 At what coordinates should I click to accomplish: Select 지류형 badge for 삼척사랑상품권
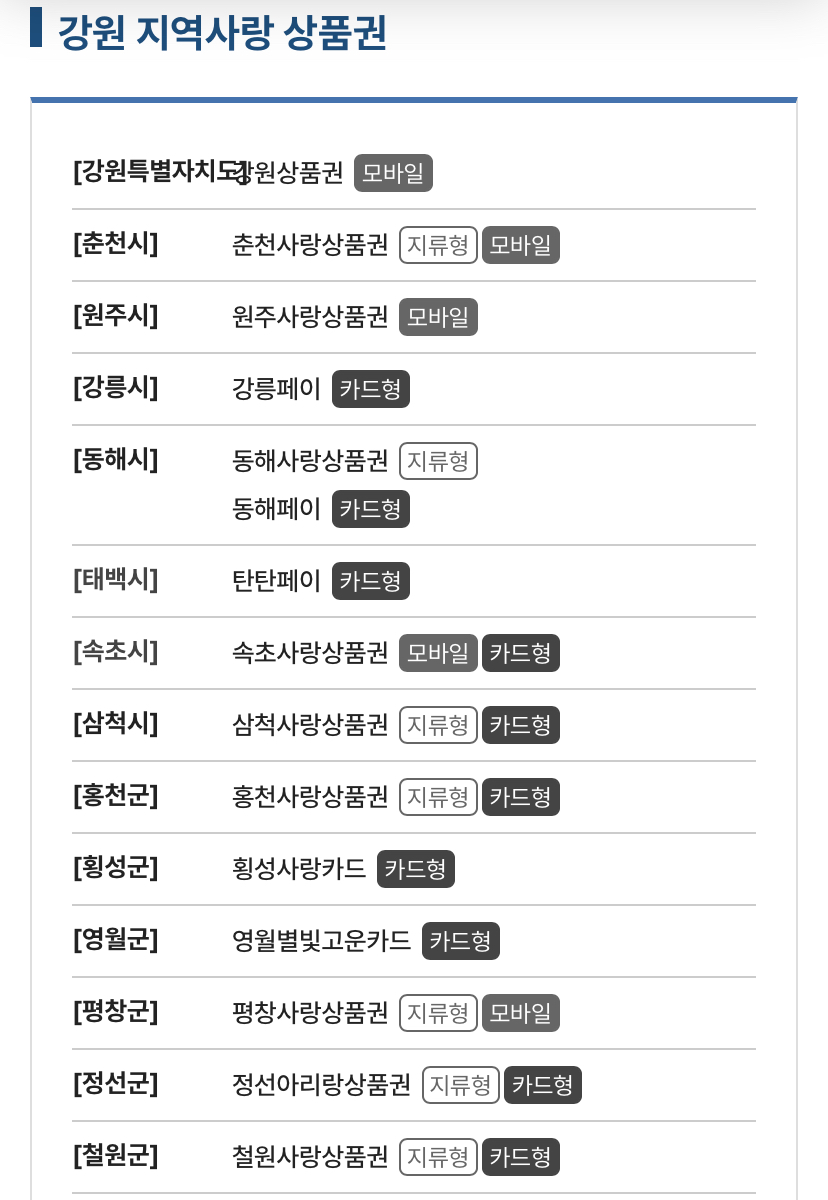(438, 725)
